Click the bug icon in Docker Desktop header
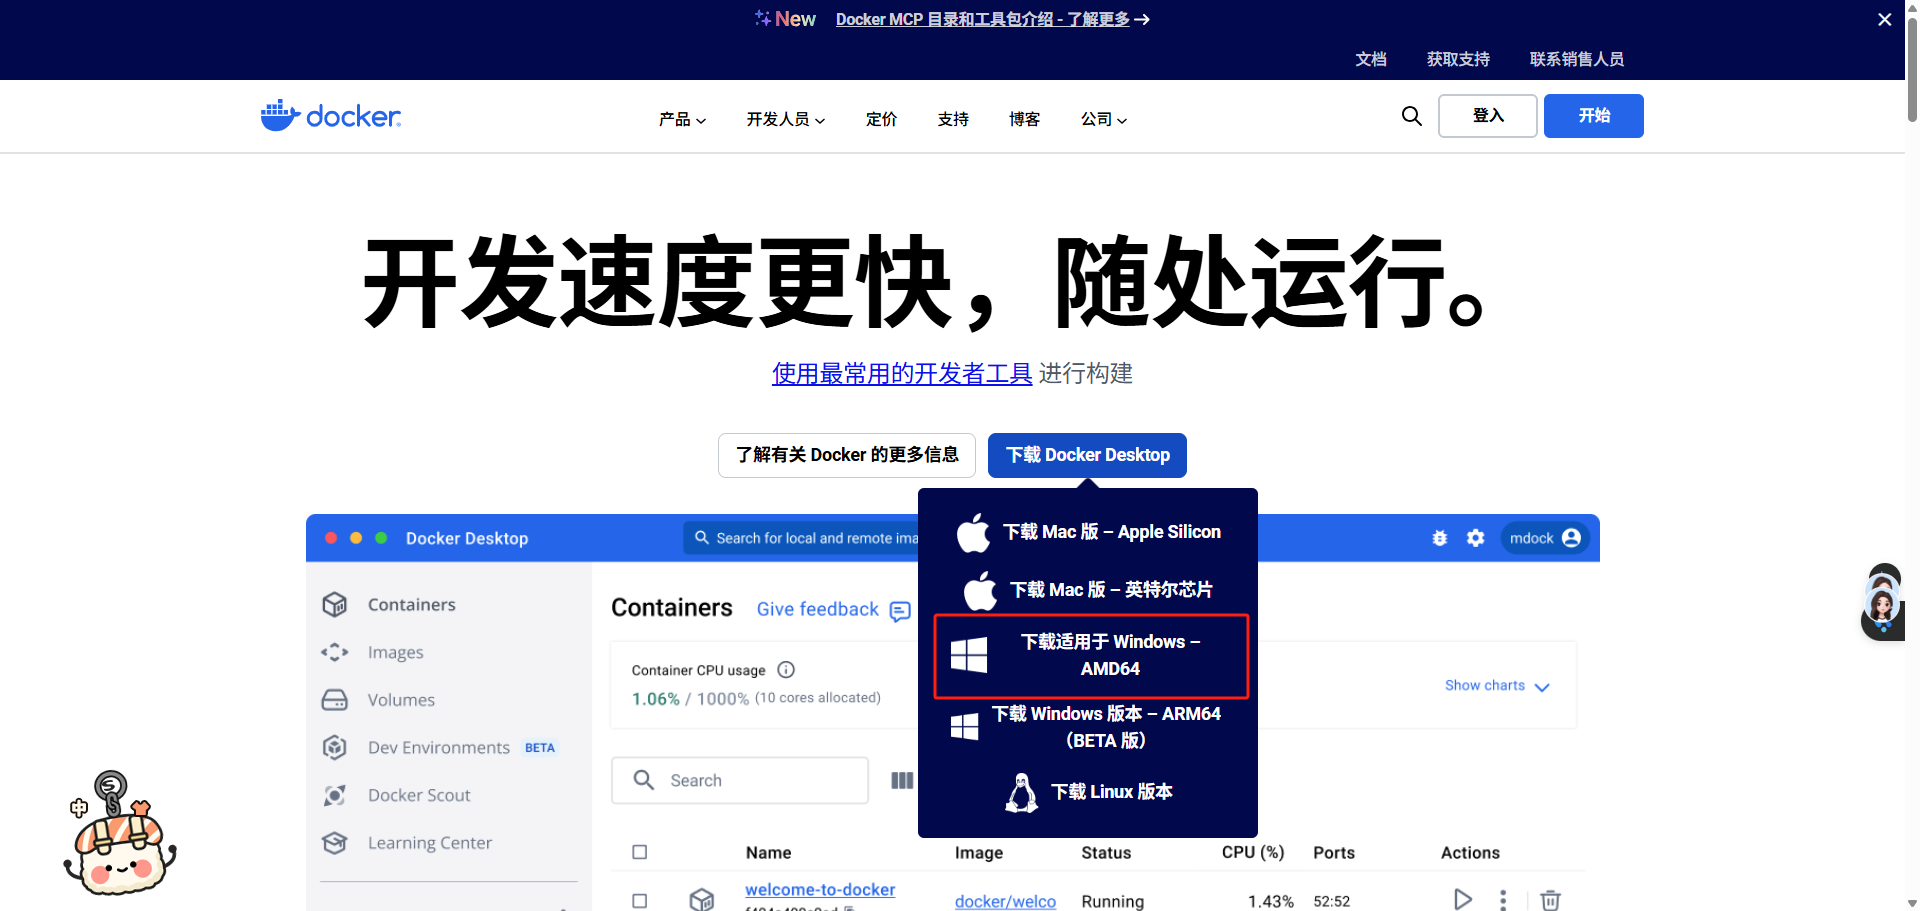Screen dimensions: 1920x911 (x=1440, y=538)
